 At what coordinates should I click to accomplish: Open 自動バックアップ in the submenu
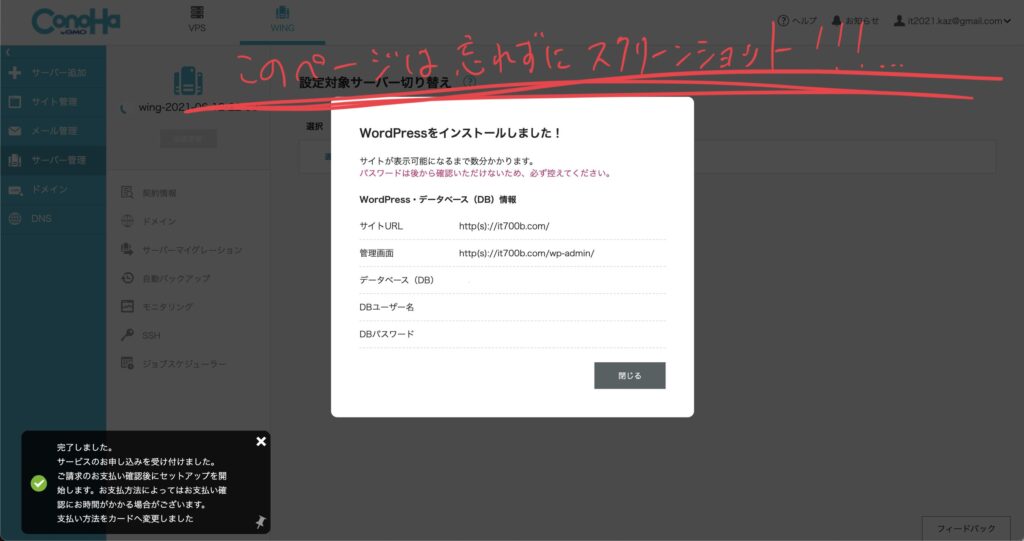(176, 278)
